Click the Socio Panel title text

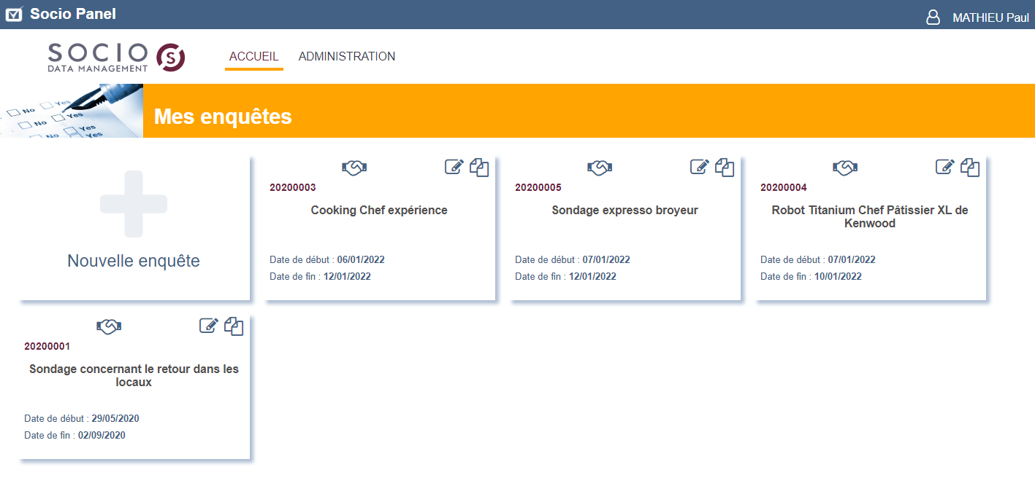[73, 14]
